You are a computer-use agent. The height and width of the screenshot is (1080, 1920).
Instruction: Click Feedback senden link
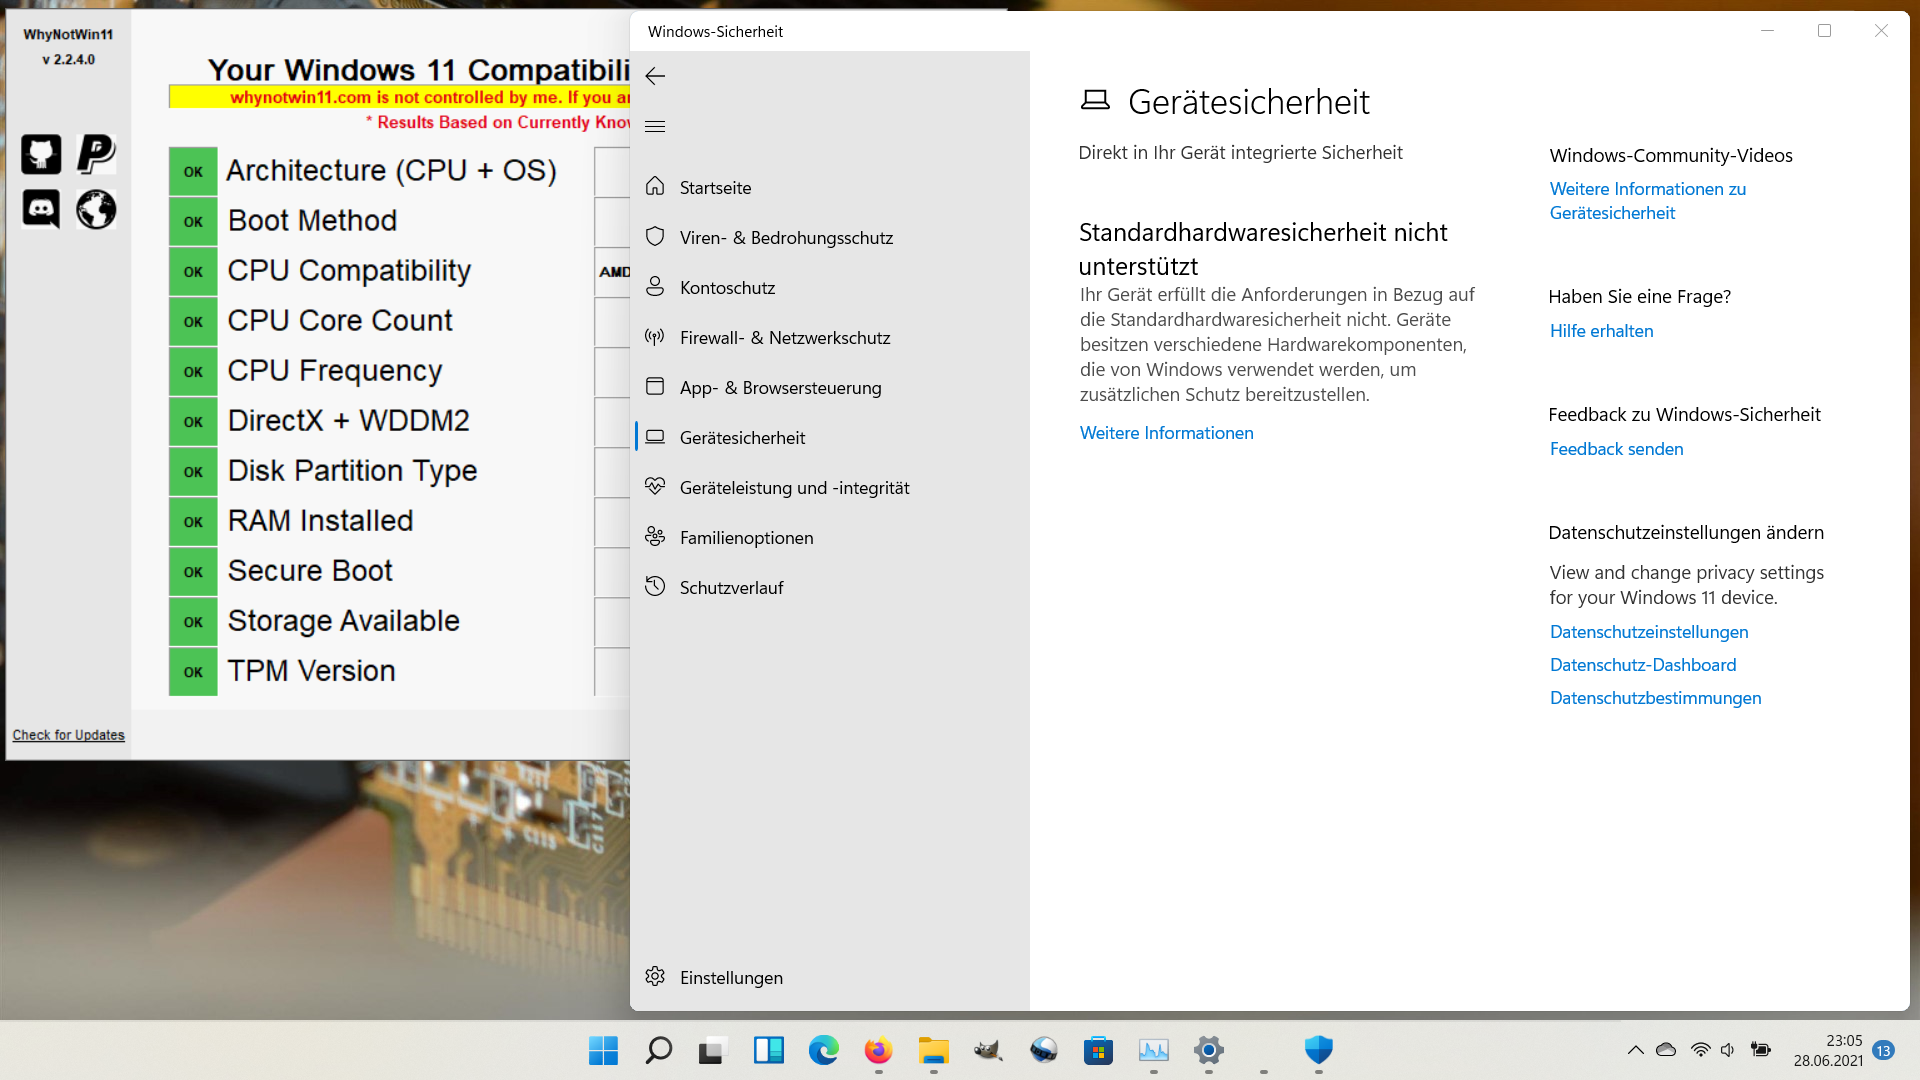(1616, 449)
